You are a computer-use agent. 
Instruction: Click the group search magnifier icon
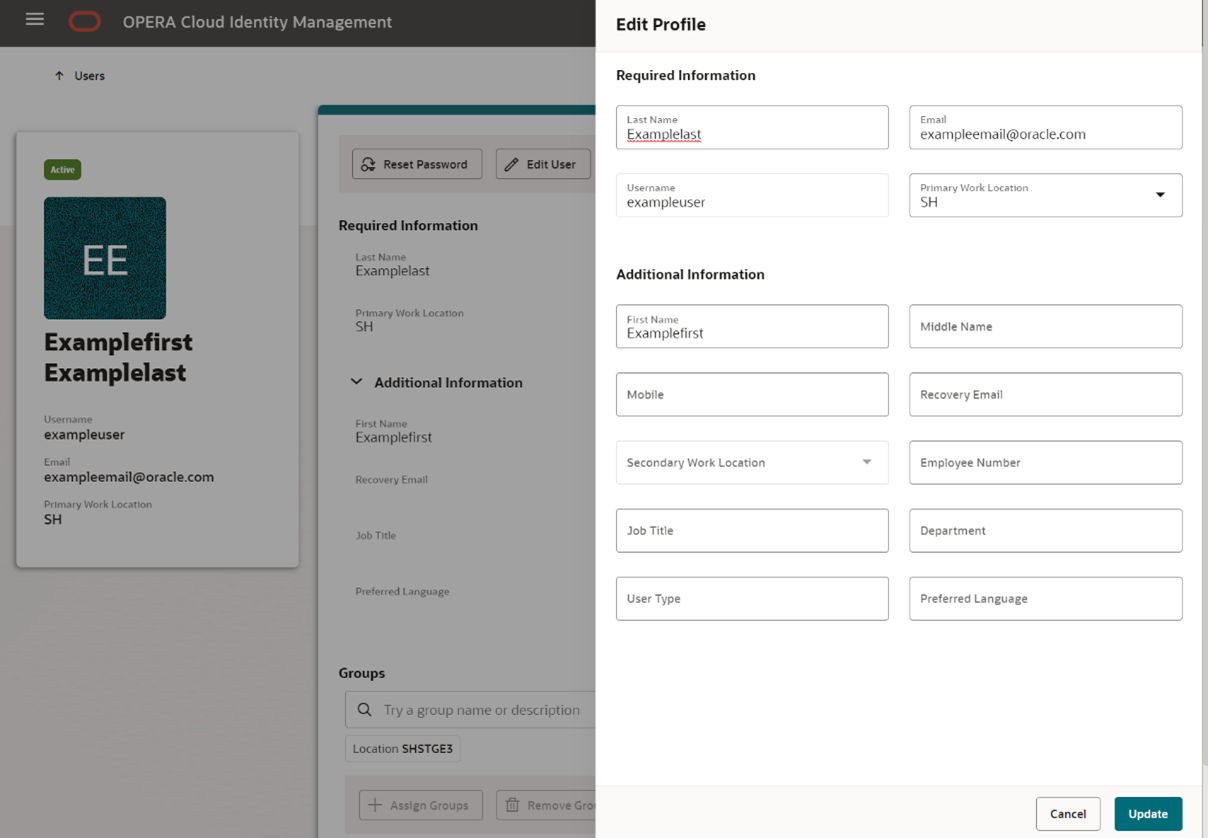tap(364, 709)
